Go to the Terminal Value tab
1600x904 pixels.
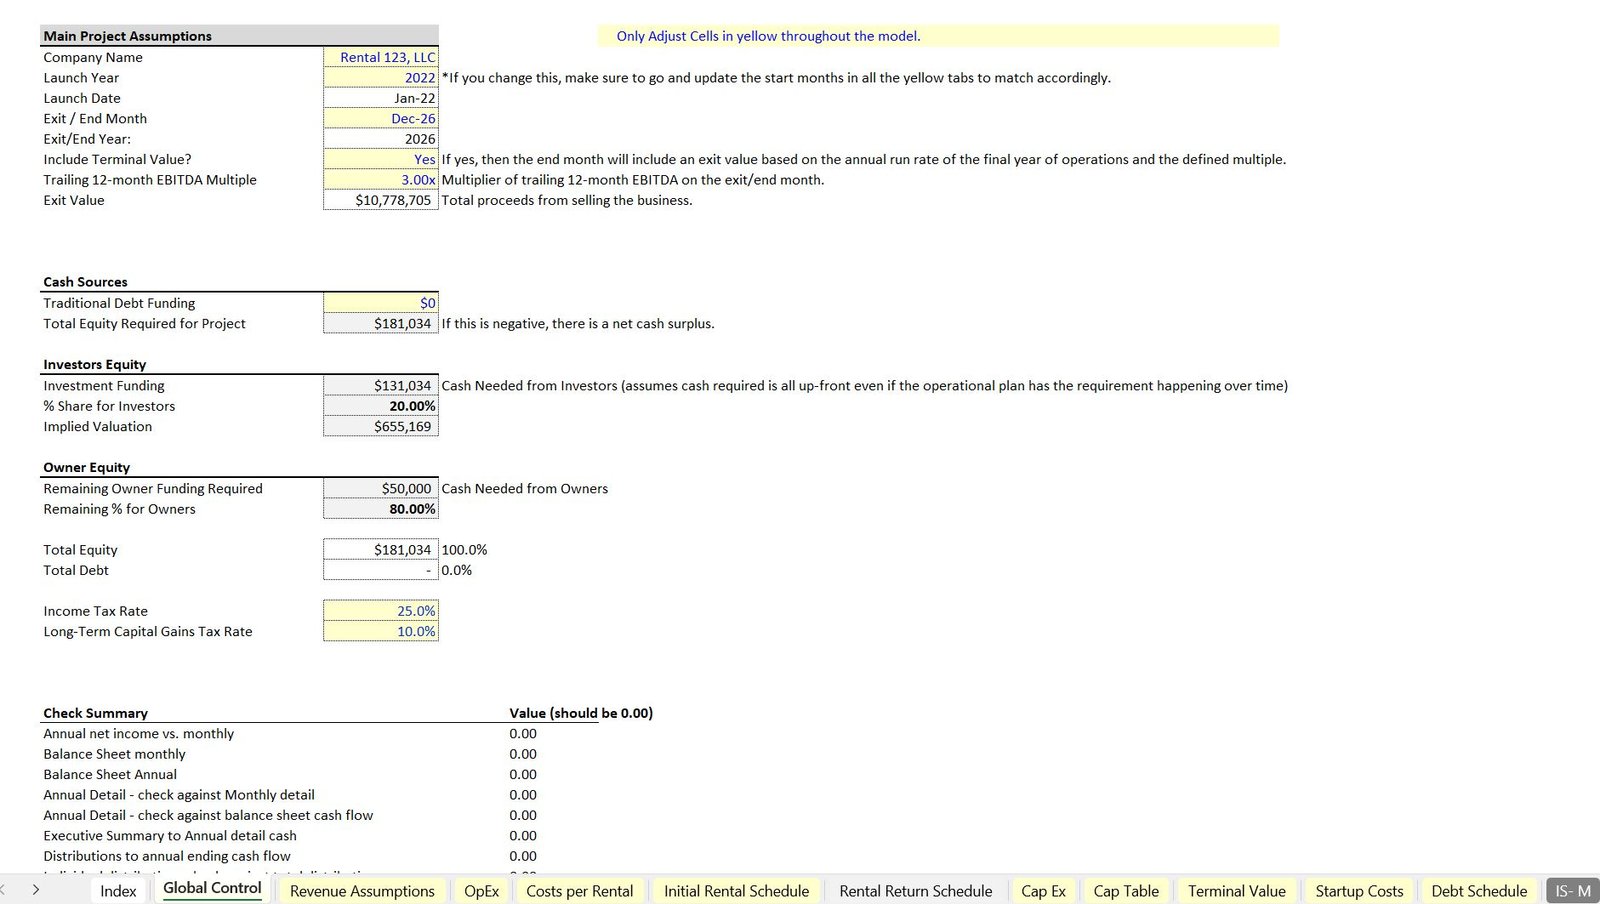[1236, 891]
